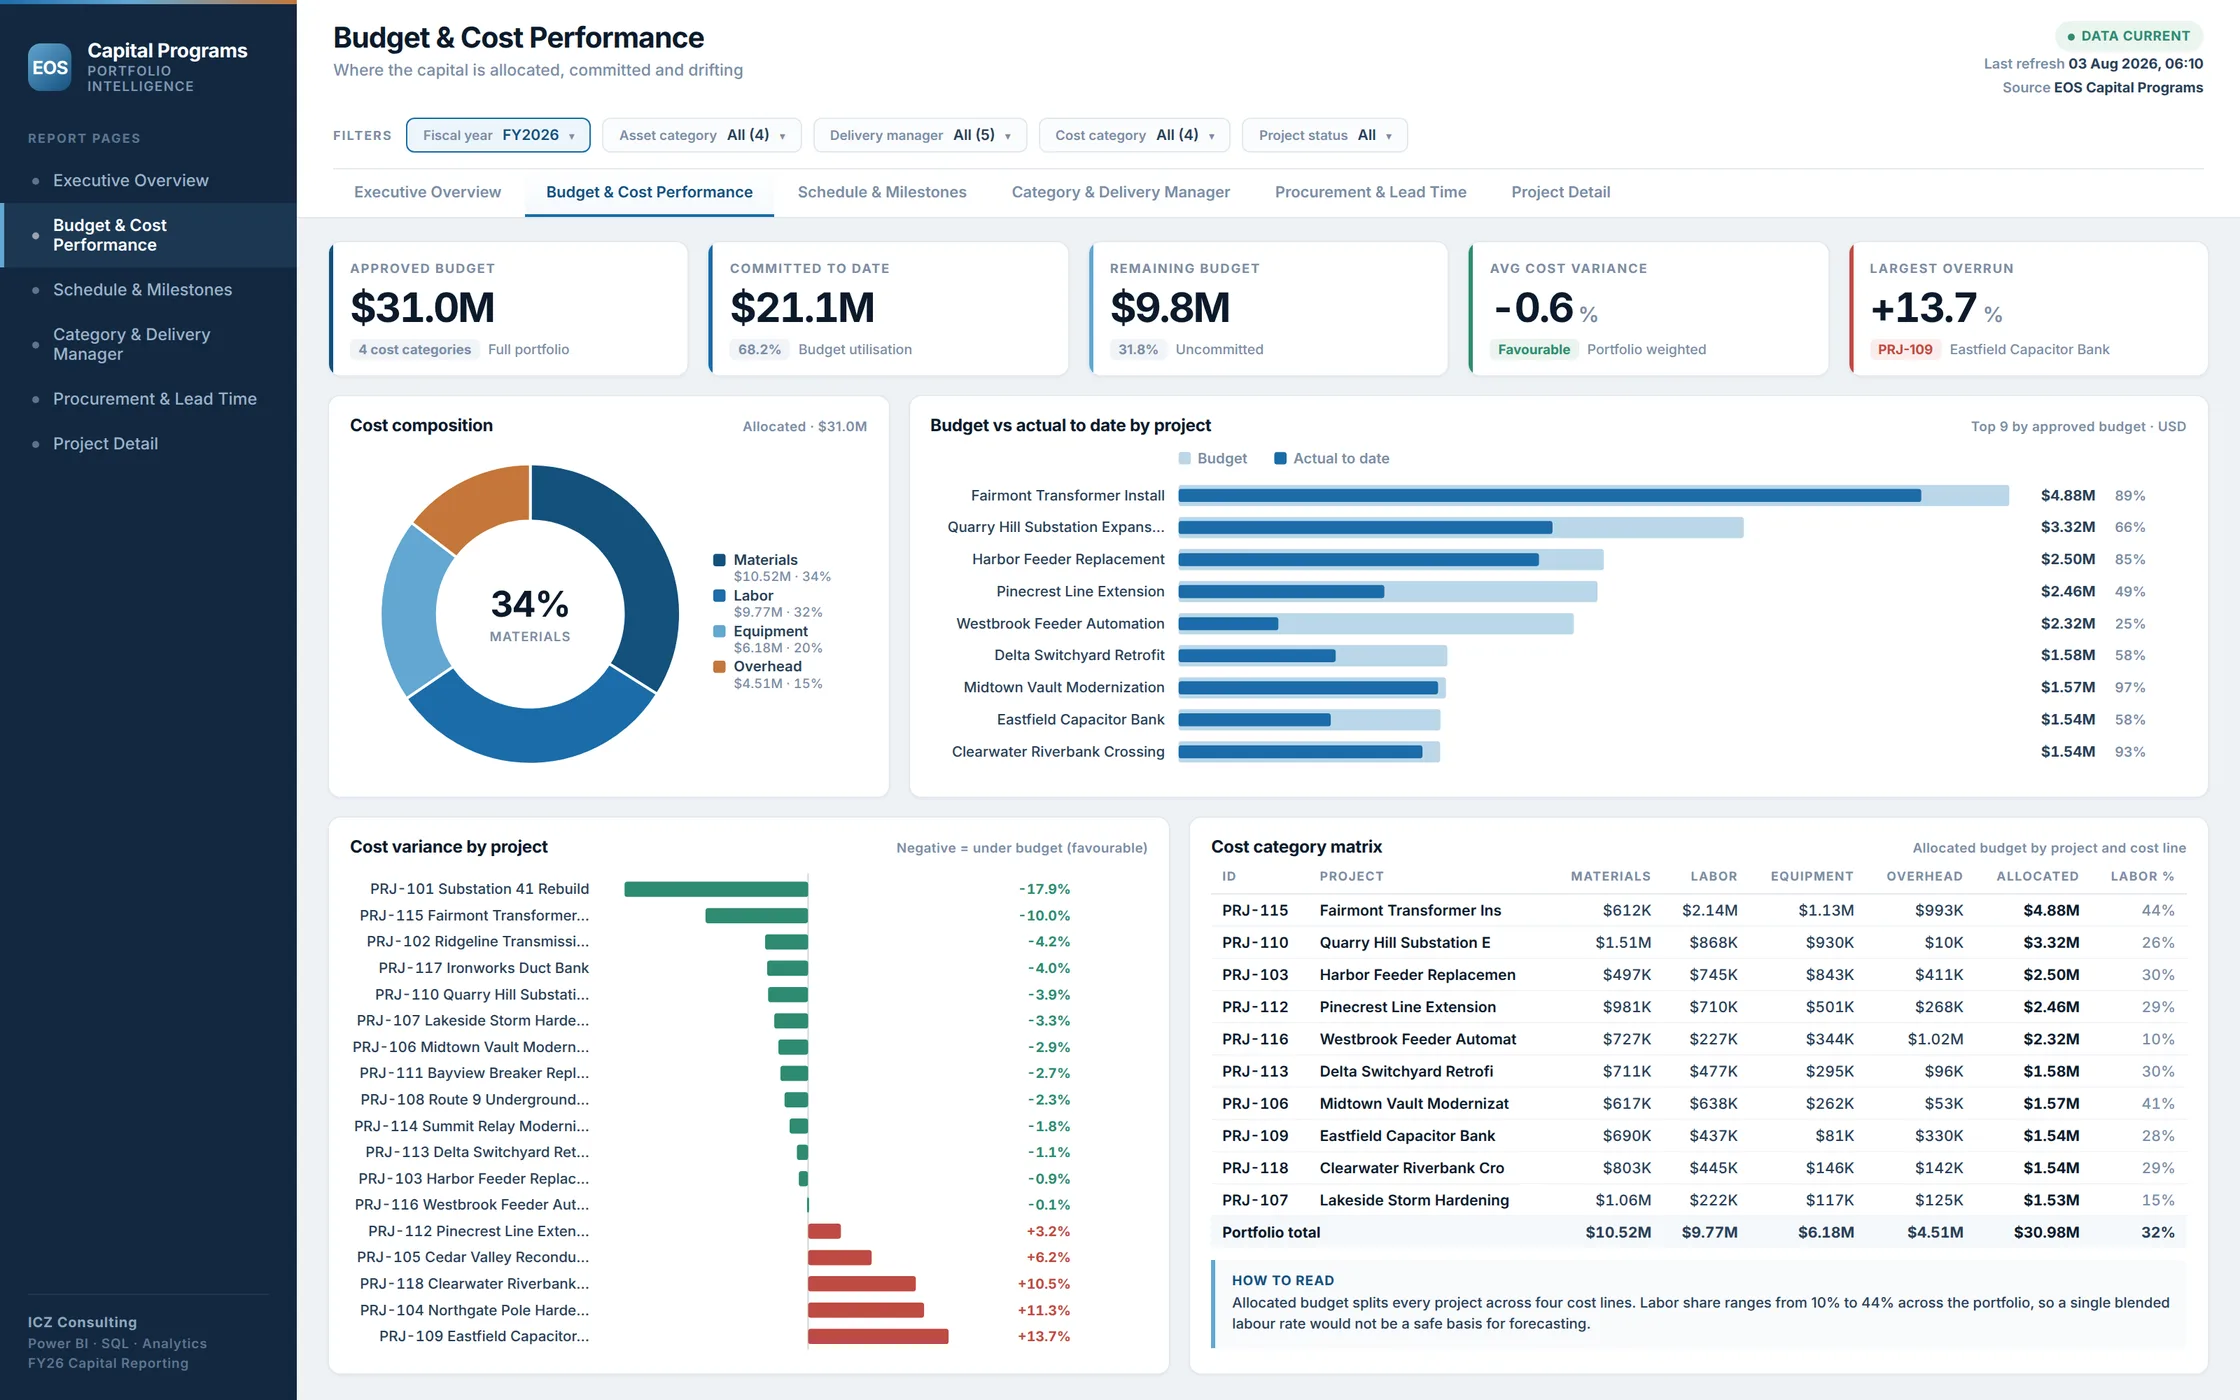Click the Labor legend color swatch

tap(719, 595)
